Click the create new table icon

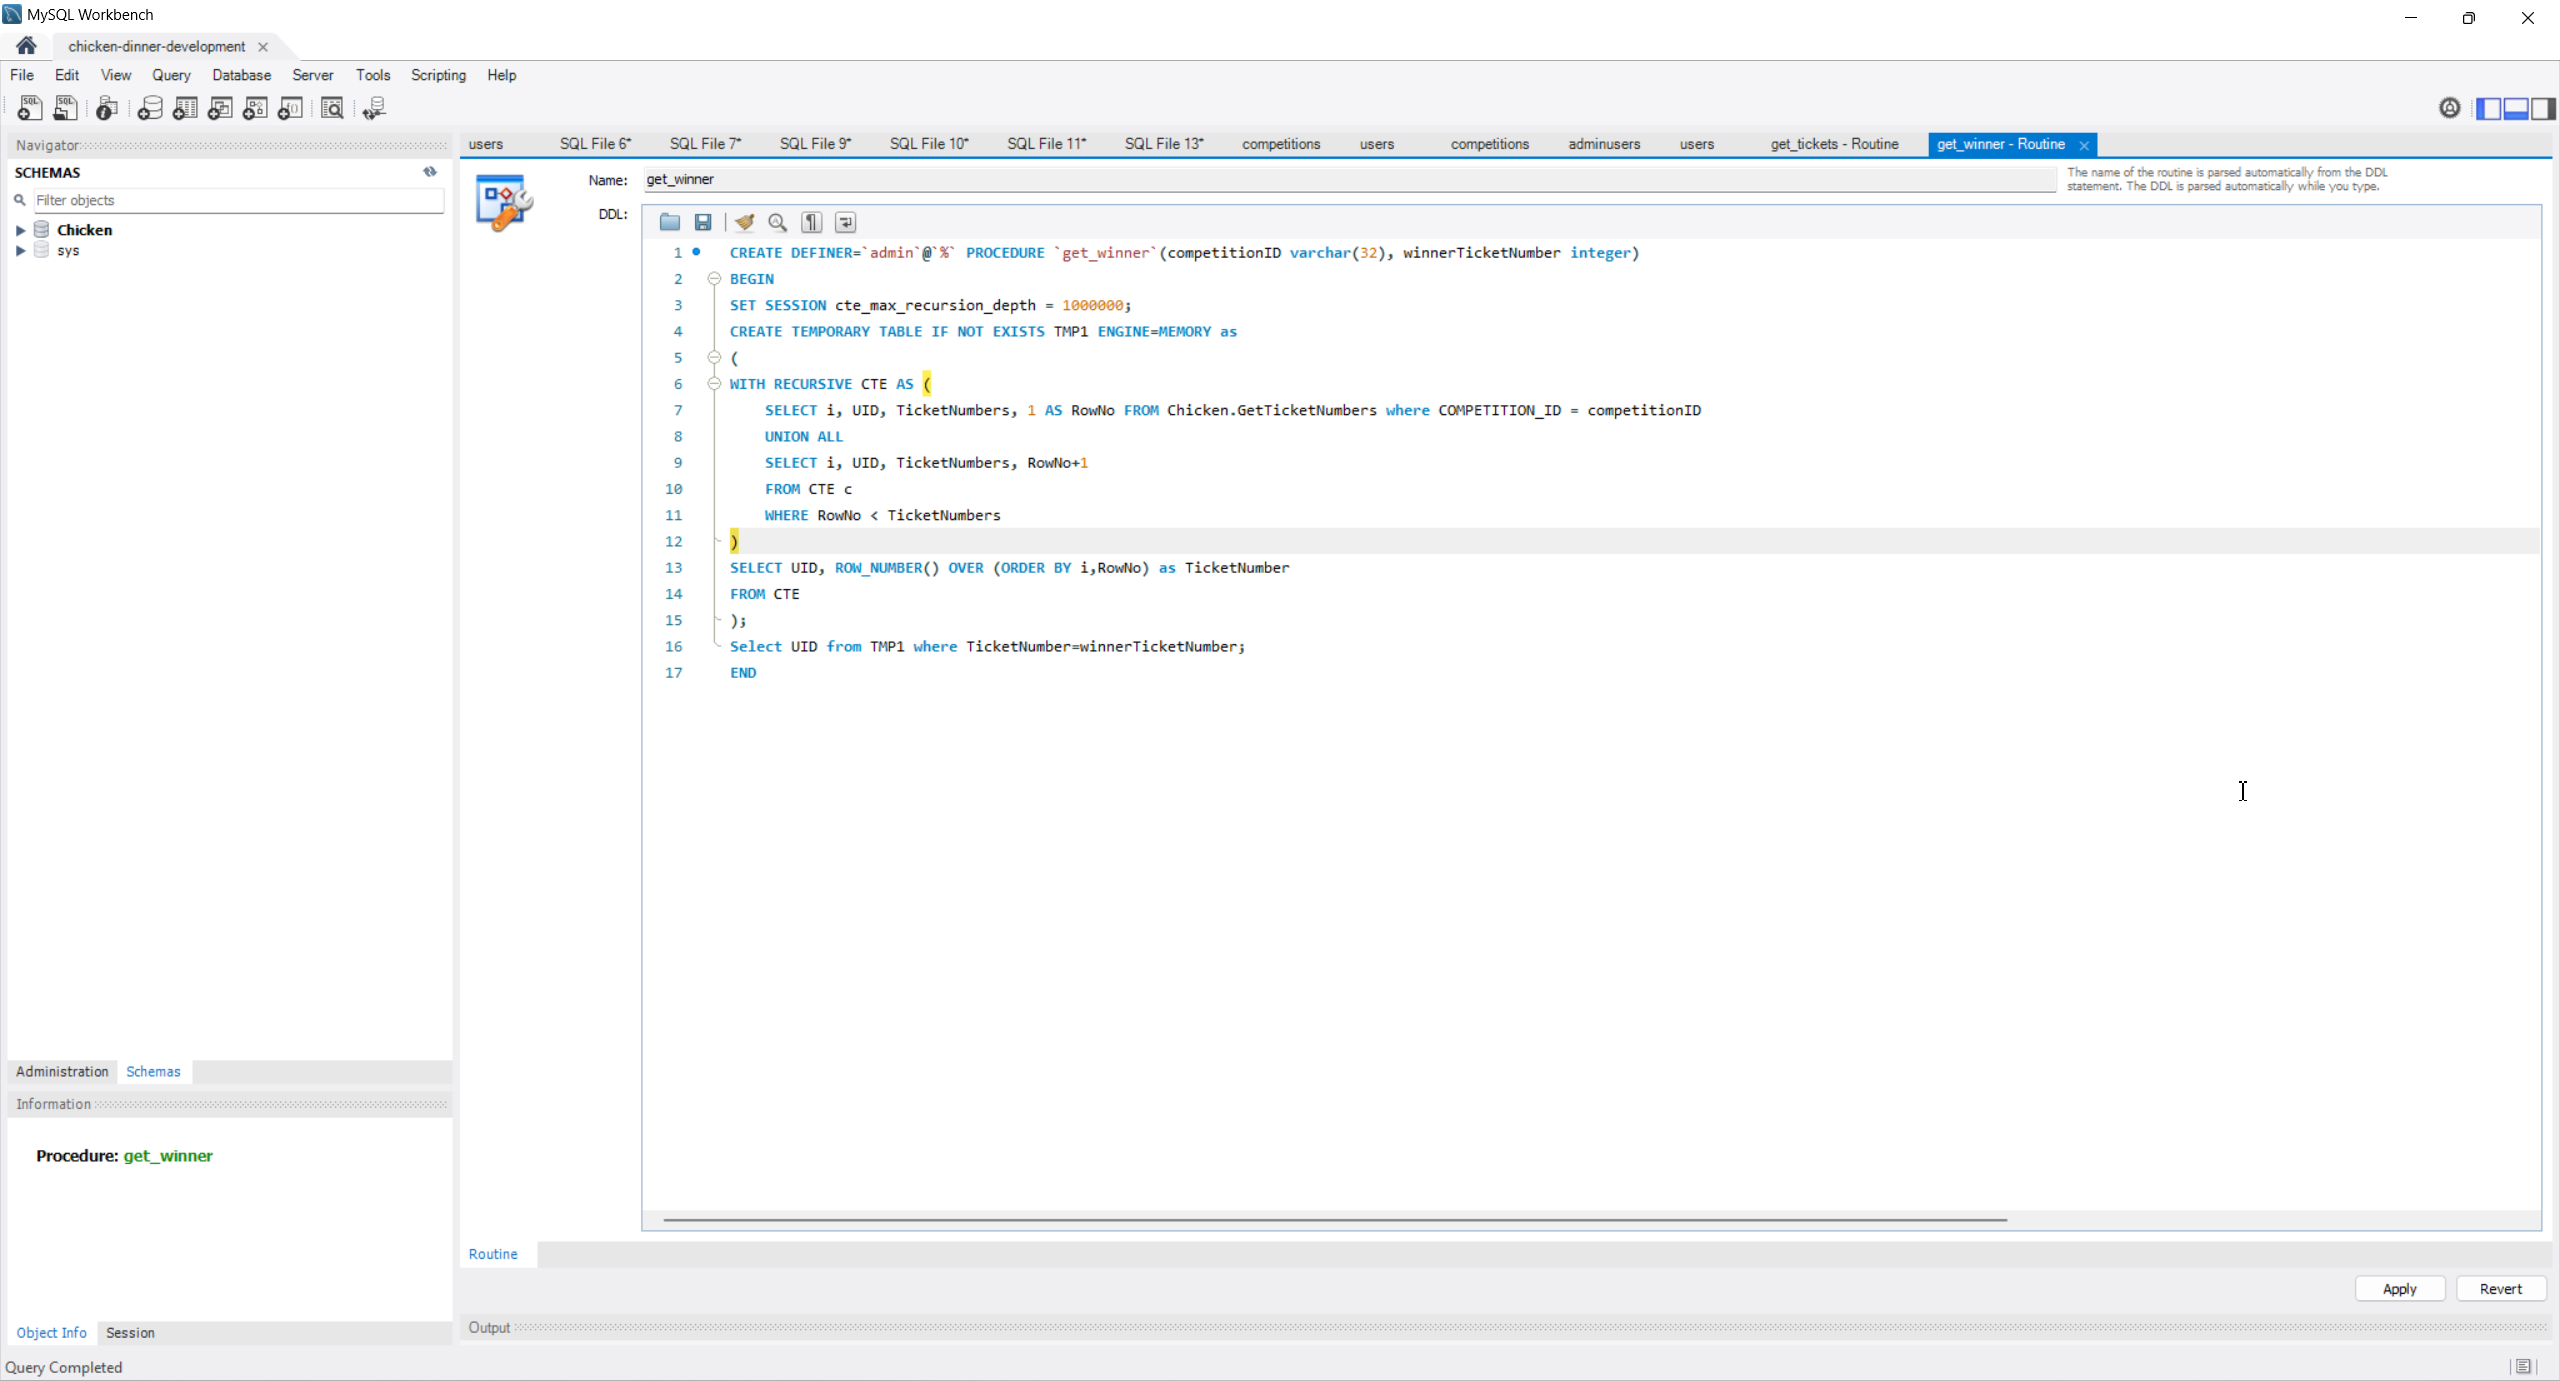(x=185, y=108)
